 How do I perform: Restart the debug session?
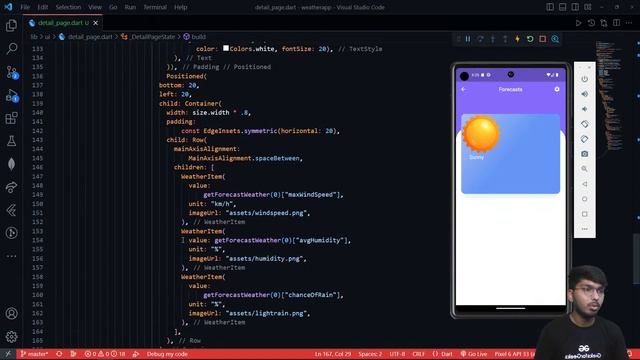pos(530,39)
